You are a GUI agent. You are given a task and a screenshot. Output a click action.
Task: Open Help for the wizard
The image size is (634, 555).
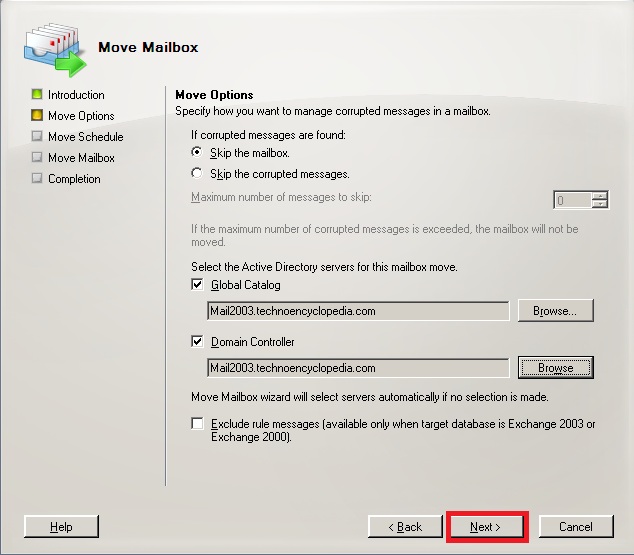pyautogui.click(x=61, y=526)
